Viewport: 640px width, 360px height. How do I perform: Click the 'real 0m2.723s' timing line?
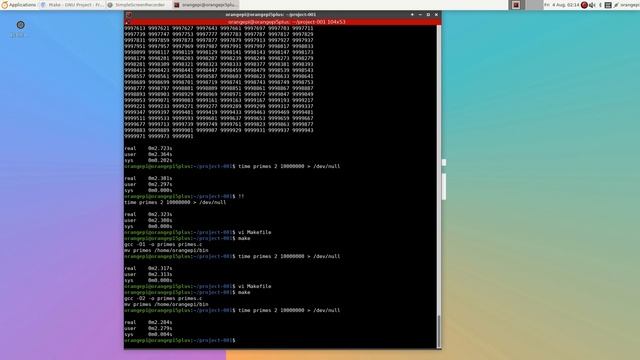pos(148,149)
